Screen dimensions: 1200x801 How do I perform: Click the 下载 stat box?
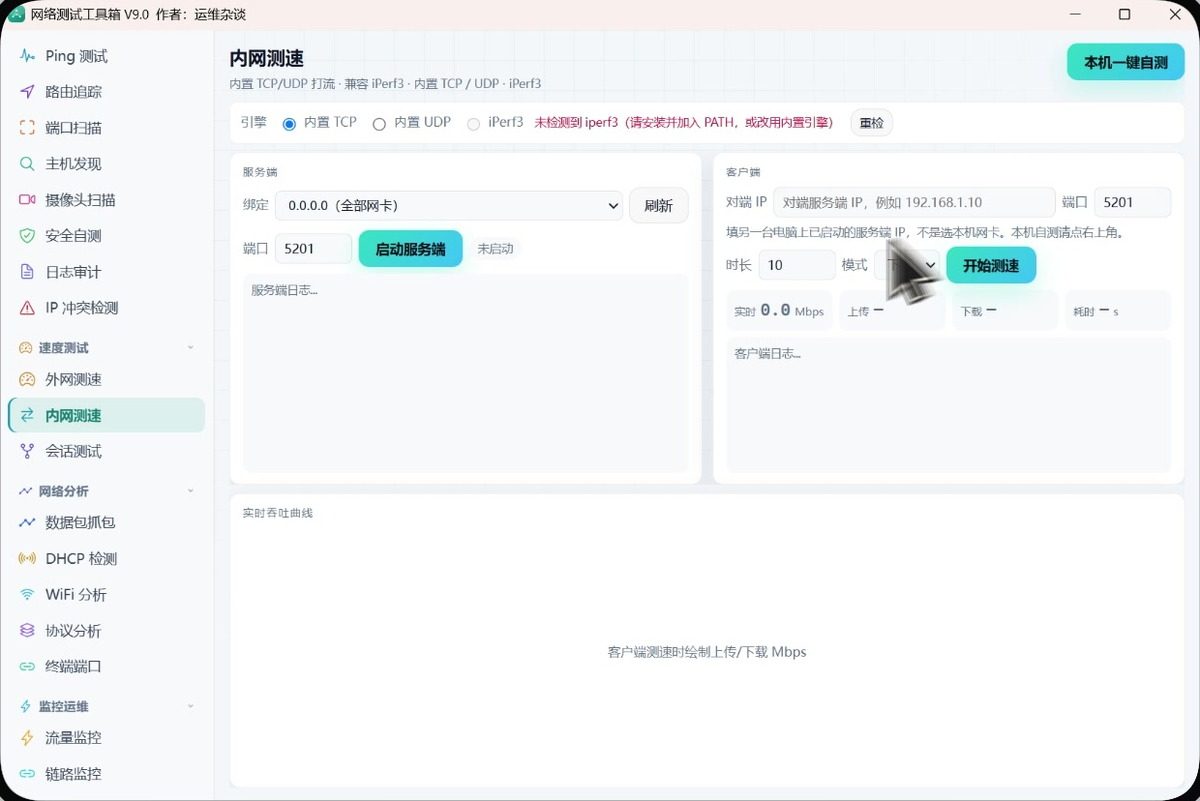[x=1005, y=311]
